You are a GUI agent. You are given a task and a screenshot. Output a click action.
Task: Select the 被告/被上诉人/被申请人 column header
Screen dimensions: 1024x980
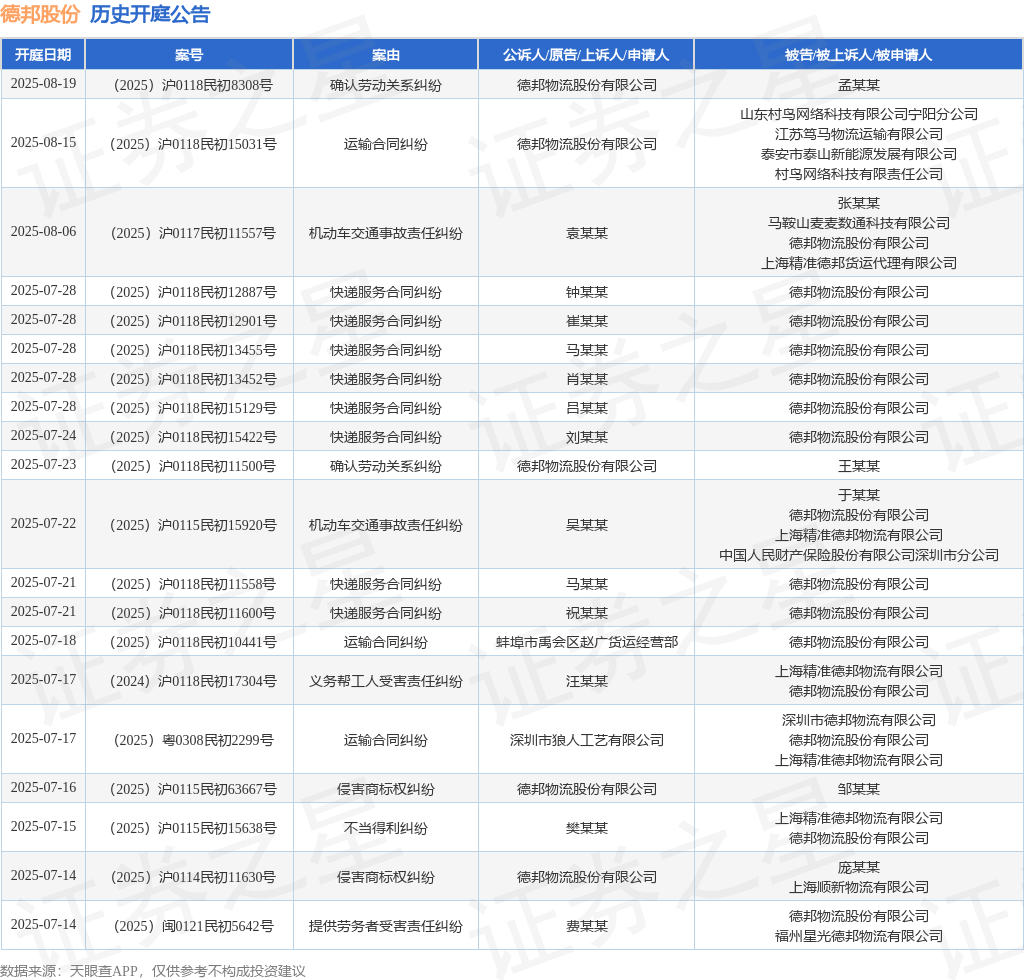(x=858, y=55)
